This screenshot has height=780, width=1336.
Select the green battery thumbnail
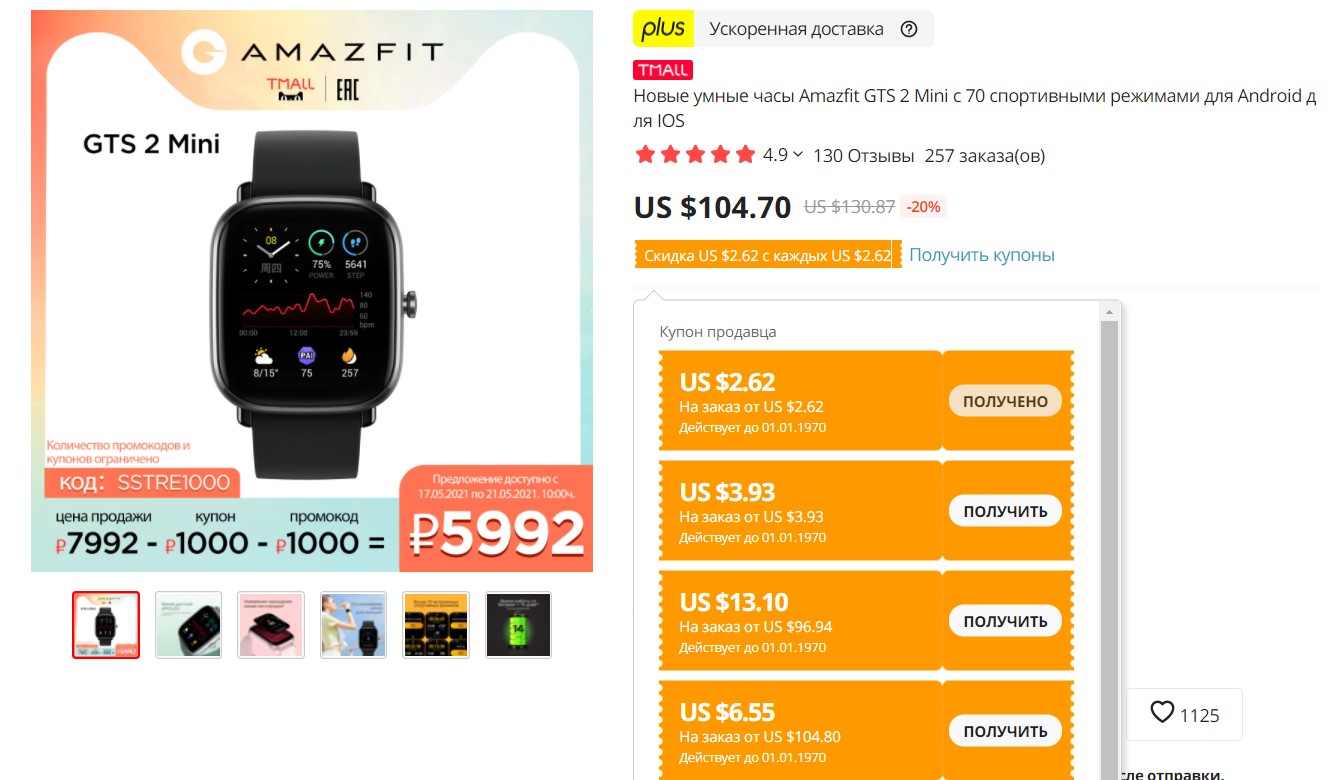point(518,625)
